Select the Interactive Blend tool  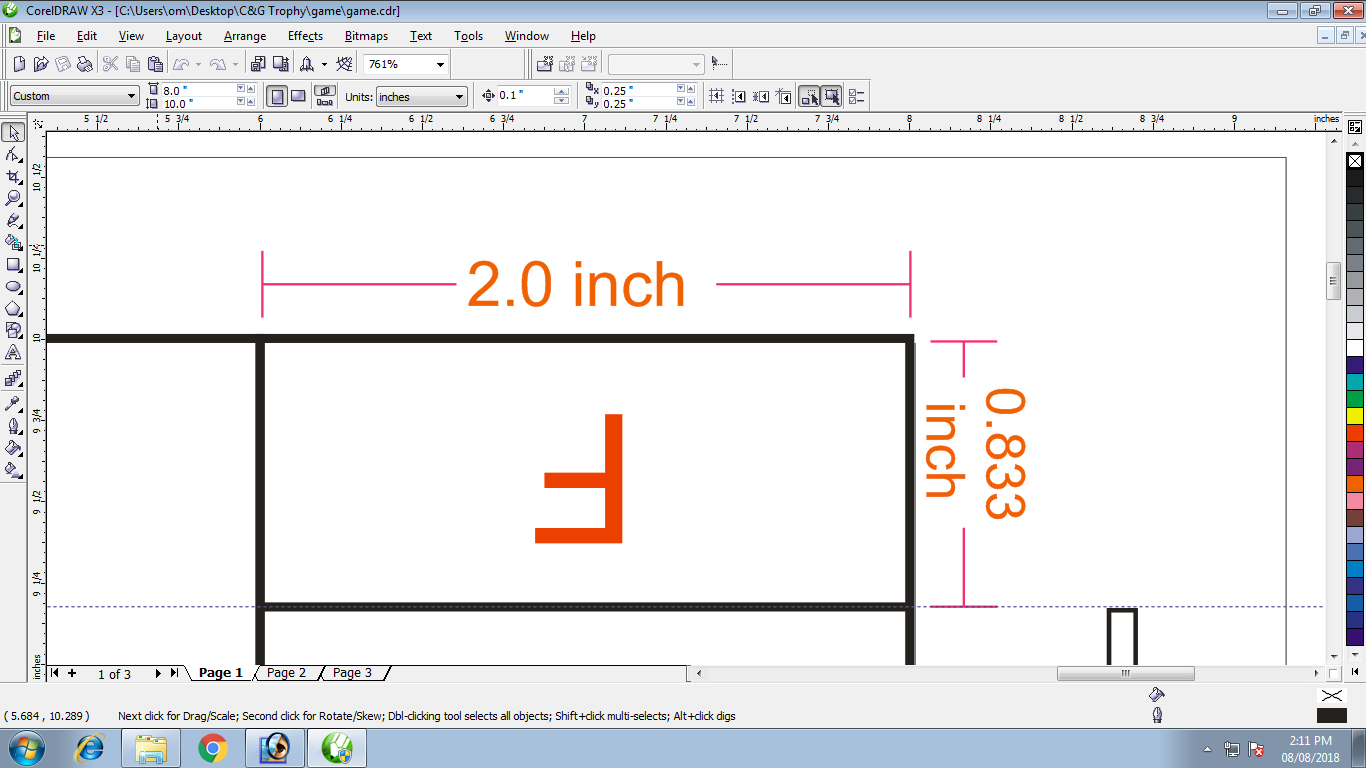13,379
